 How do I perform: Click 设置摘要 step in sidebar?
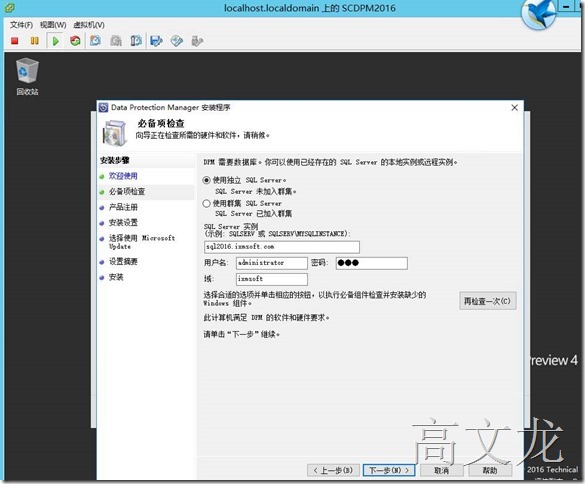pyautogui.click(x=123, y=262)
